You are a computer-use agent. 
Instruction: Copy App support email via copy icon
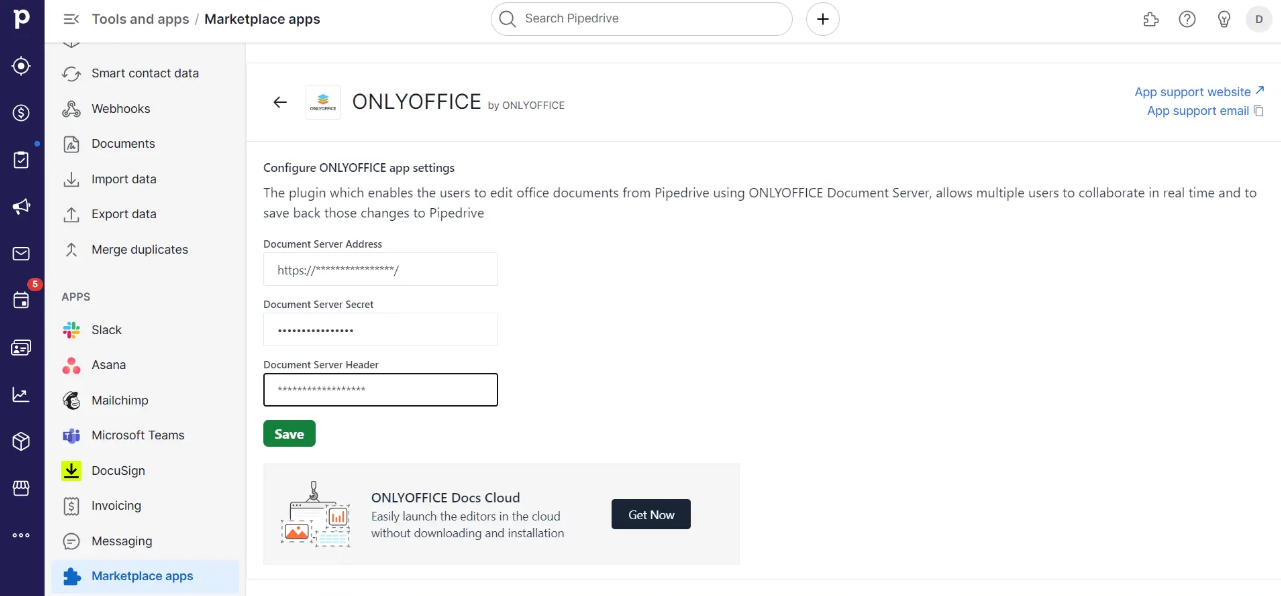tap(1259, 111)
